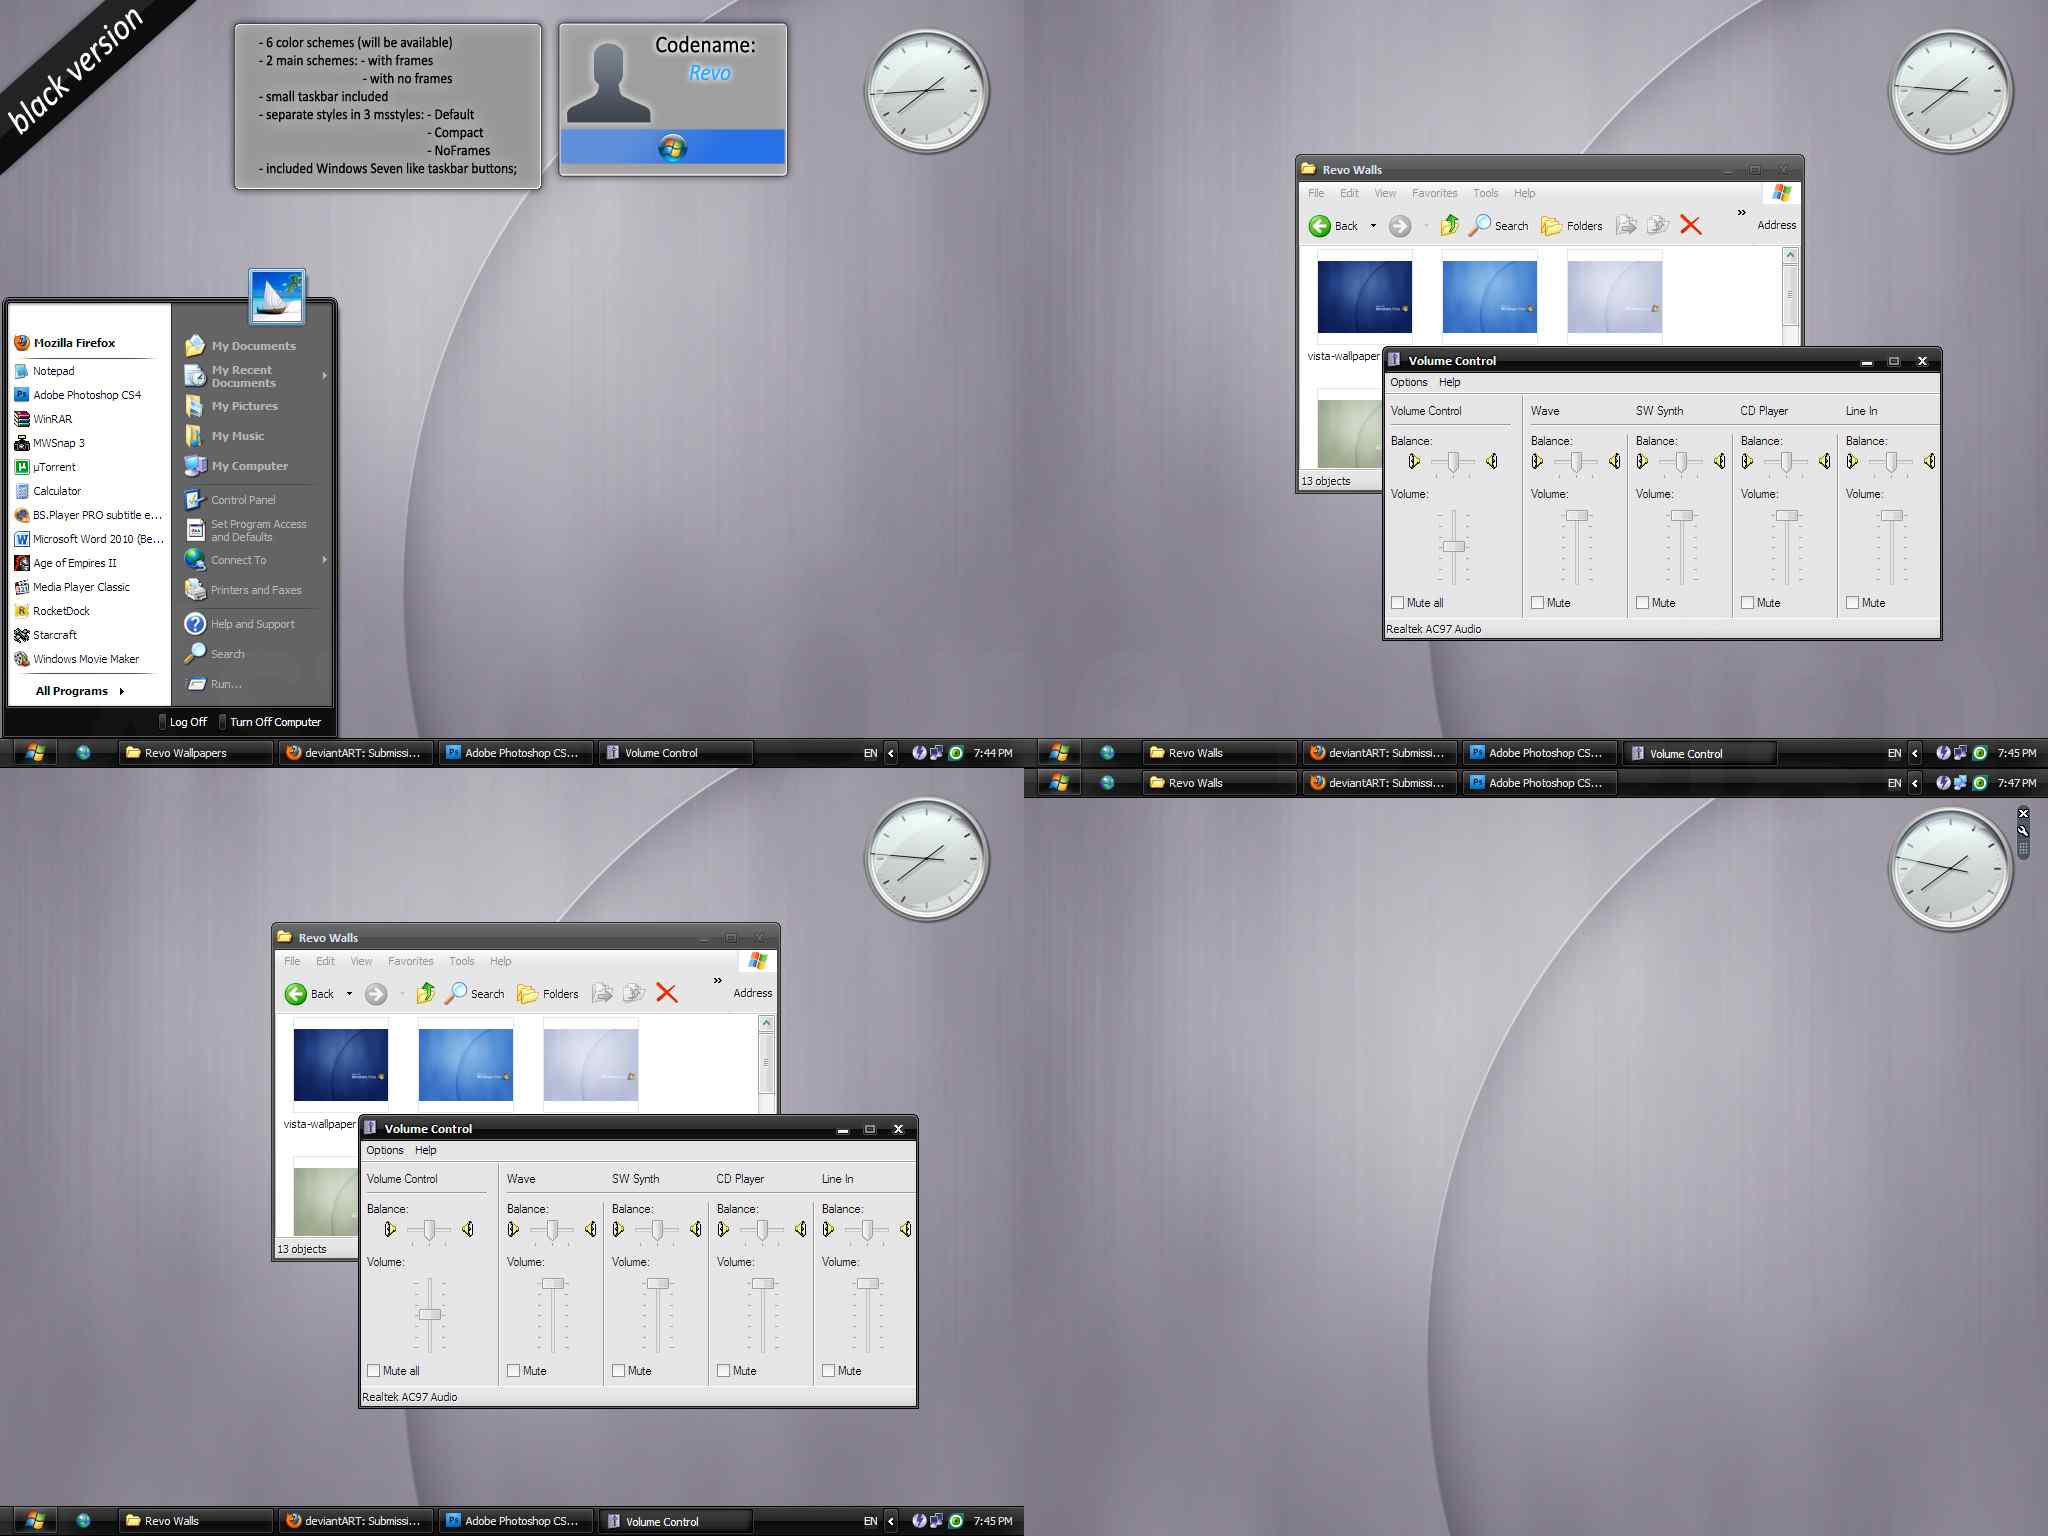Expand hidden tray icons in 7:44 PM taskbar
Viewport: 2048px width, 1536px height.
coord(891,753)
